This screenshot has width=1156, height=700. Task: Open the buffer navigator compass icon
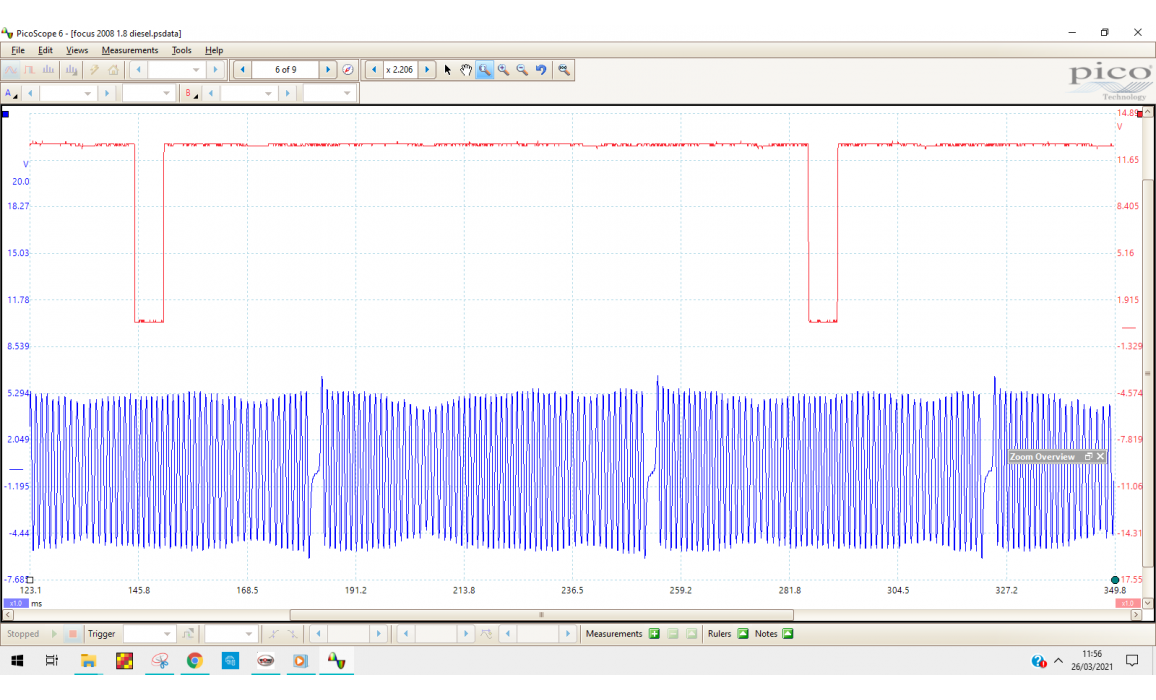(348, 70)
